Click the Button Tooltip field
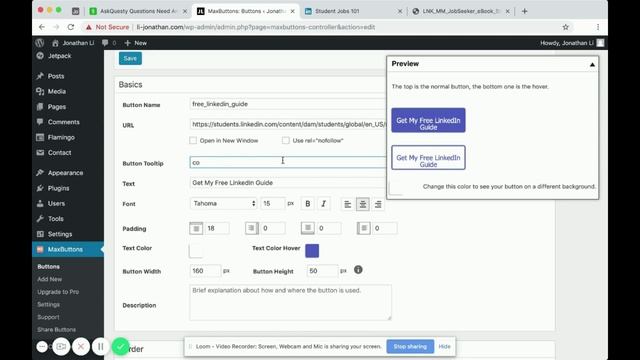 (288, 162)
